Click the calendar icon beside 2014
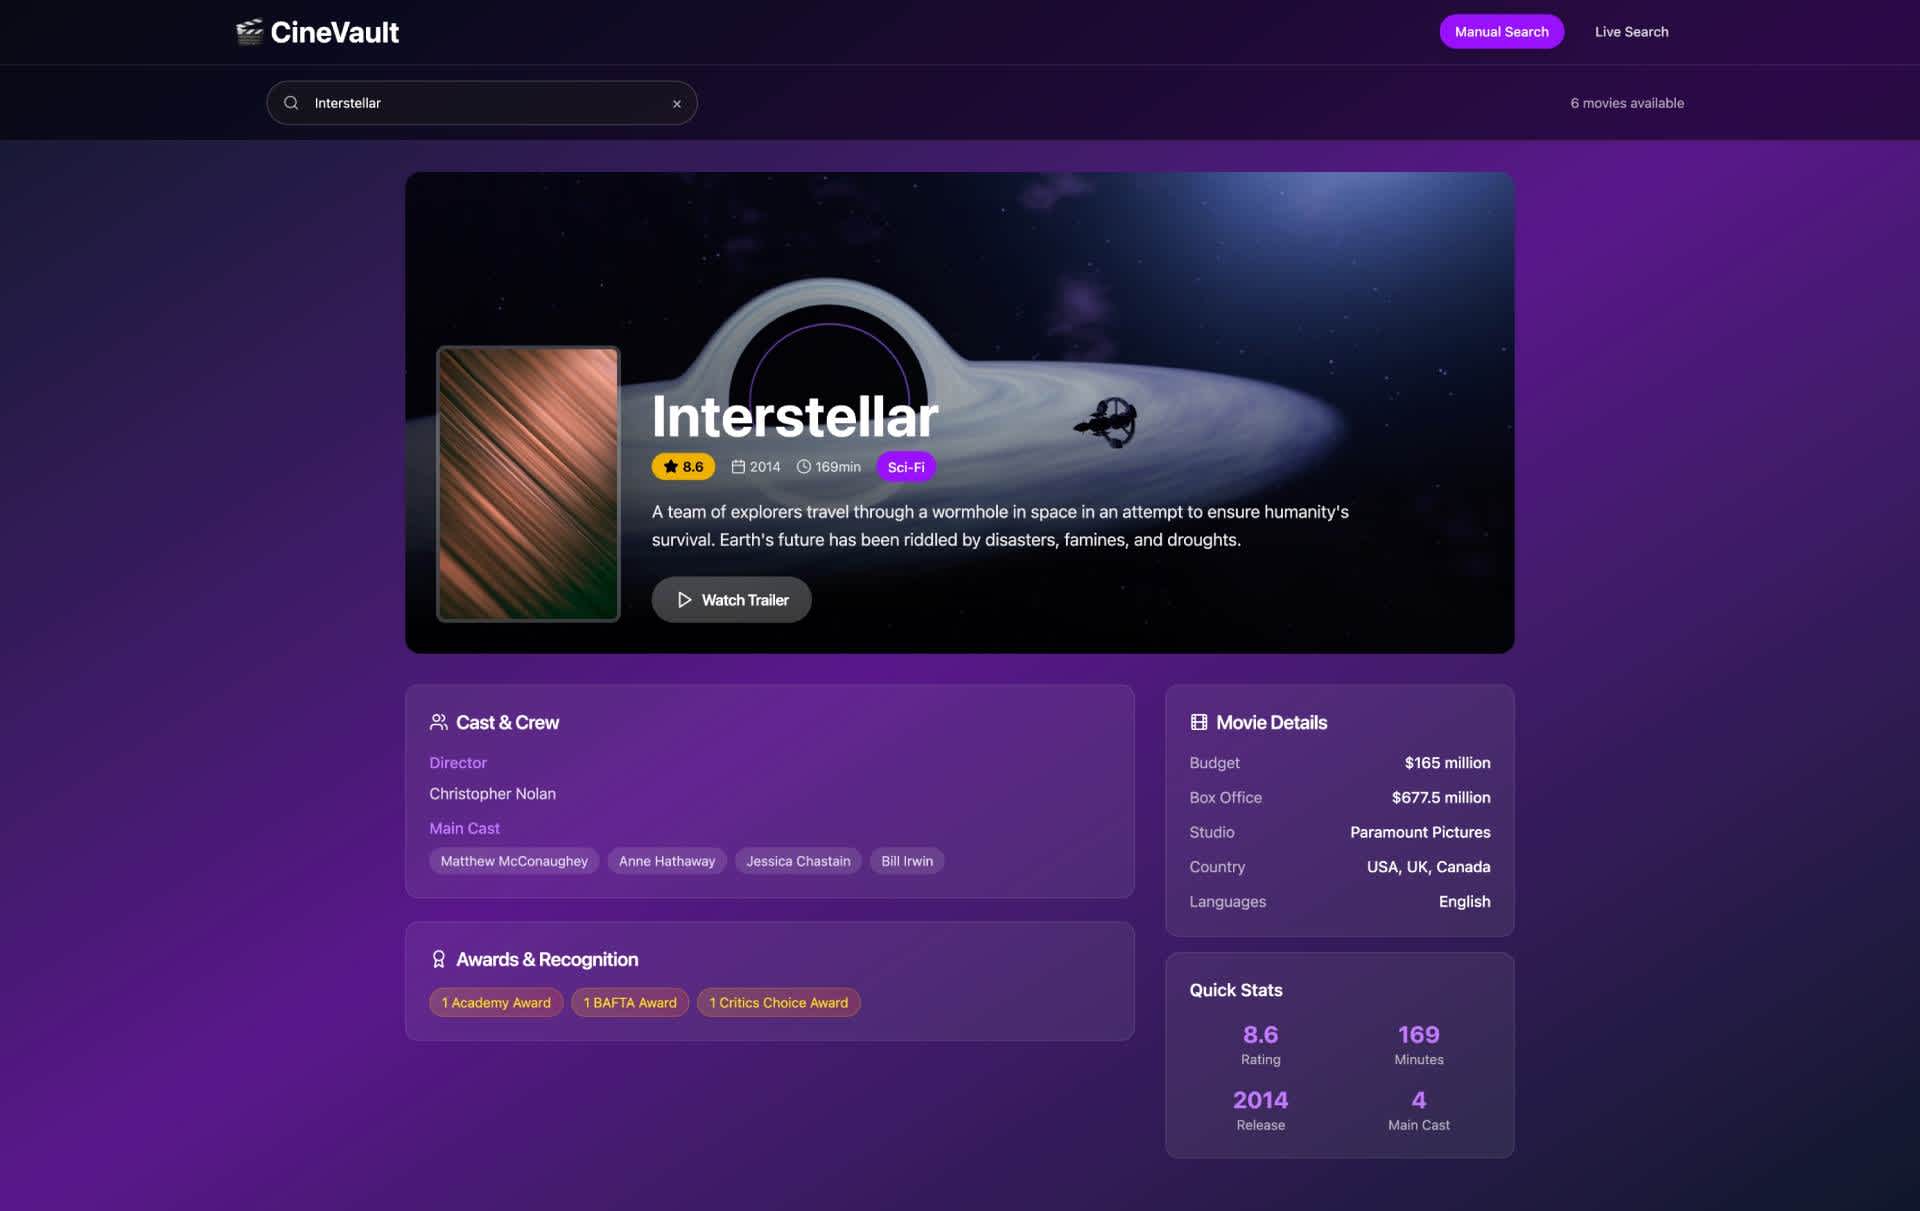Viewport: 1920px width, 1211px height. coord(738,467)
